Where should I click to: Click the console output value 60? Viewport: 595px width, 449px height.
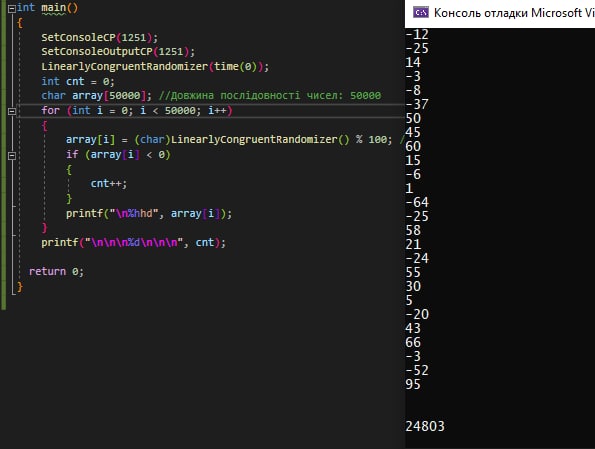(x=413, y=147)
